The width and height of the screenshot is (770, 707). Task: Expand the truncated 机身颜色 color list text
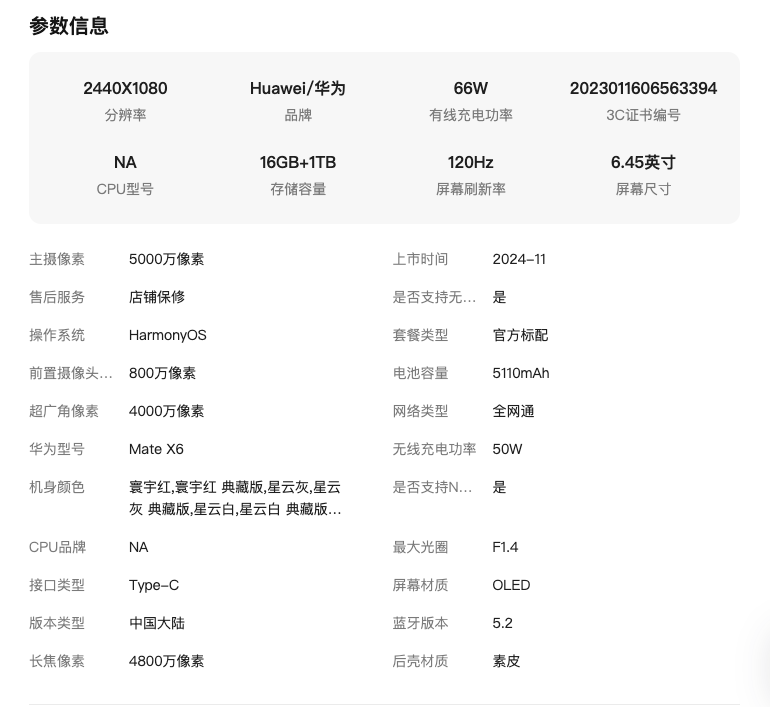point(235,498)
